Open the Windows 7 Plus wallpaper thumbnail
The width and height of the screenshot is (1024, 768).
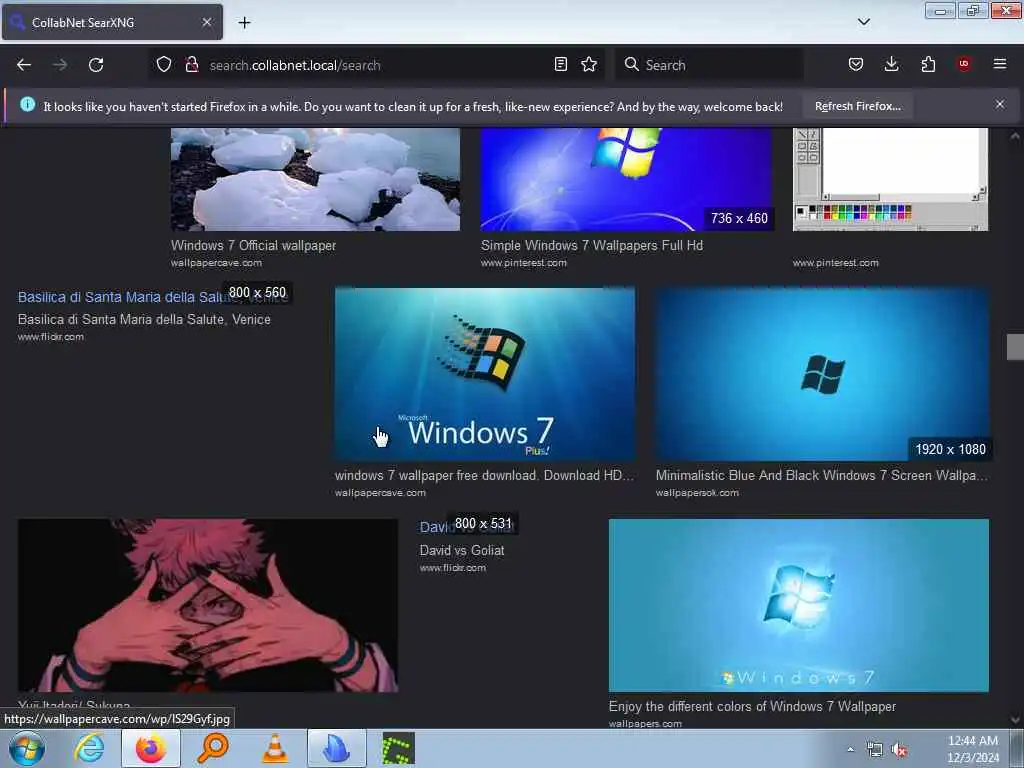485,374
